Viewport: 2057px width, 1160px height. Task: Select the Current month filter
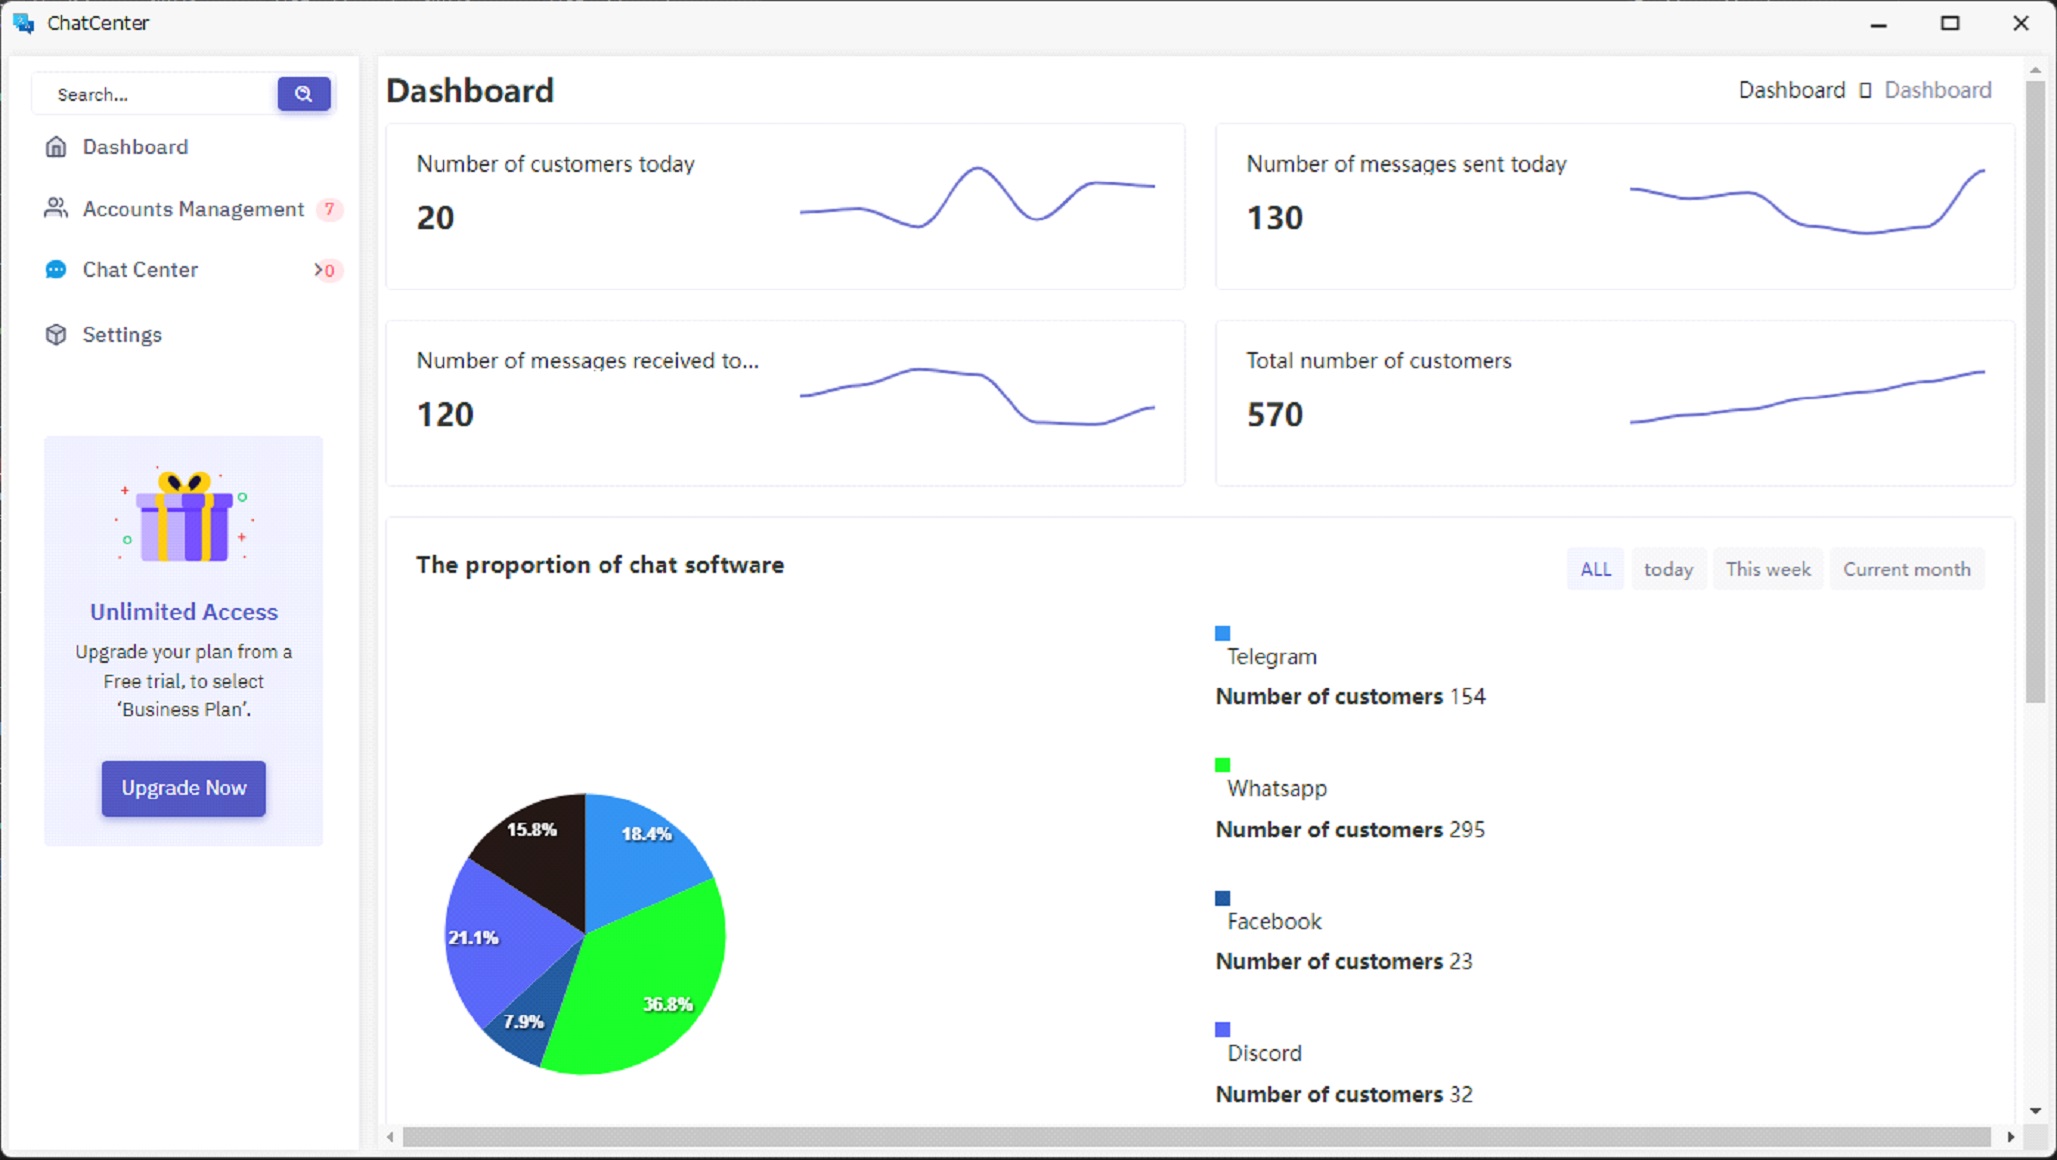click(1906, 569)
